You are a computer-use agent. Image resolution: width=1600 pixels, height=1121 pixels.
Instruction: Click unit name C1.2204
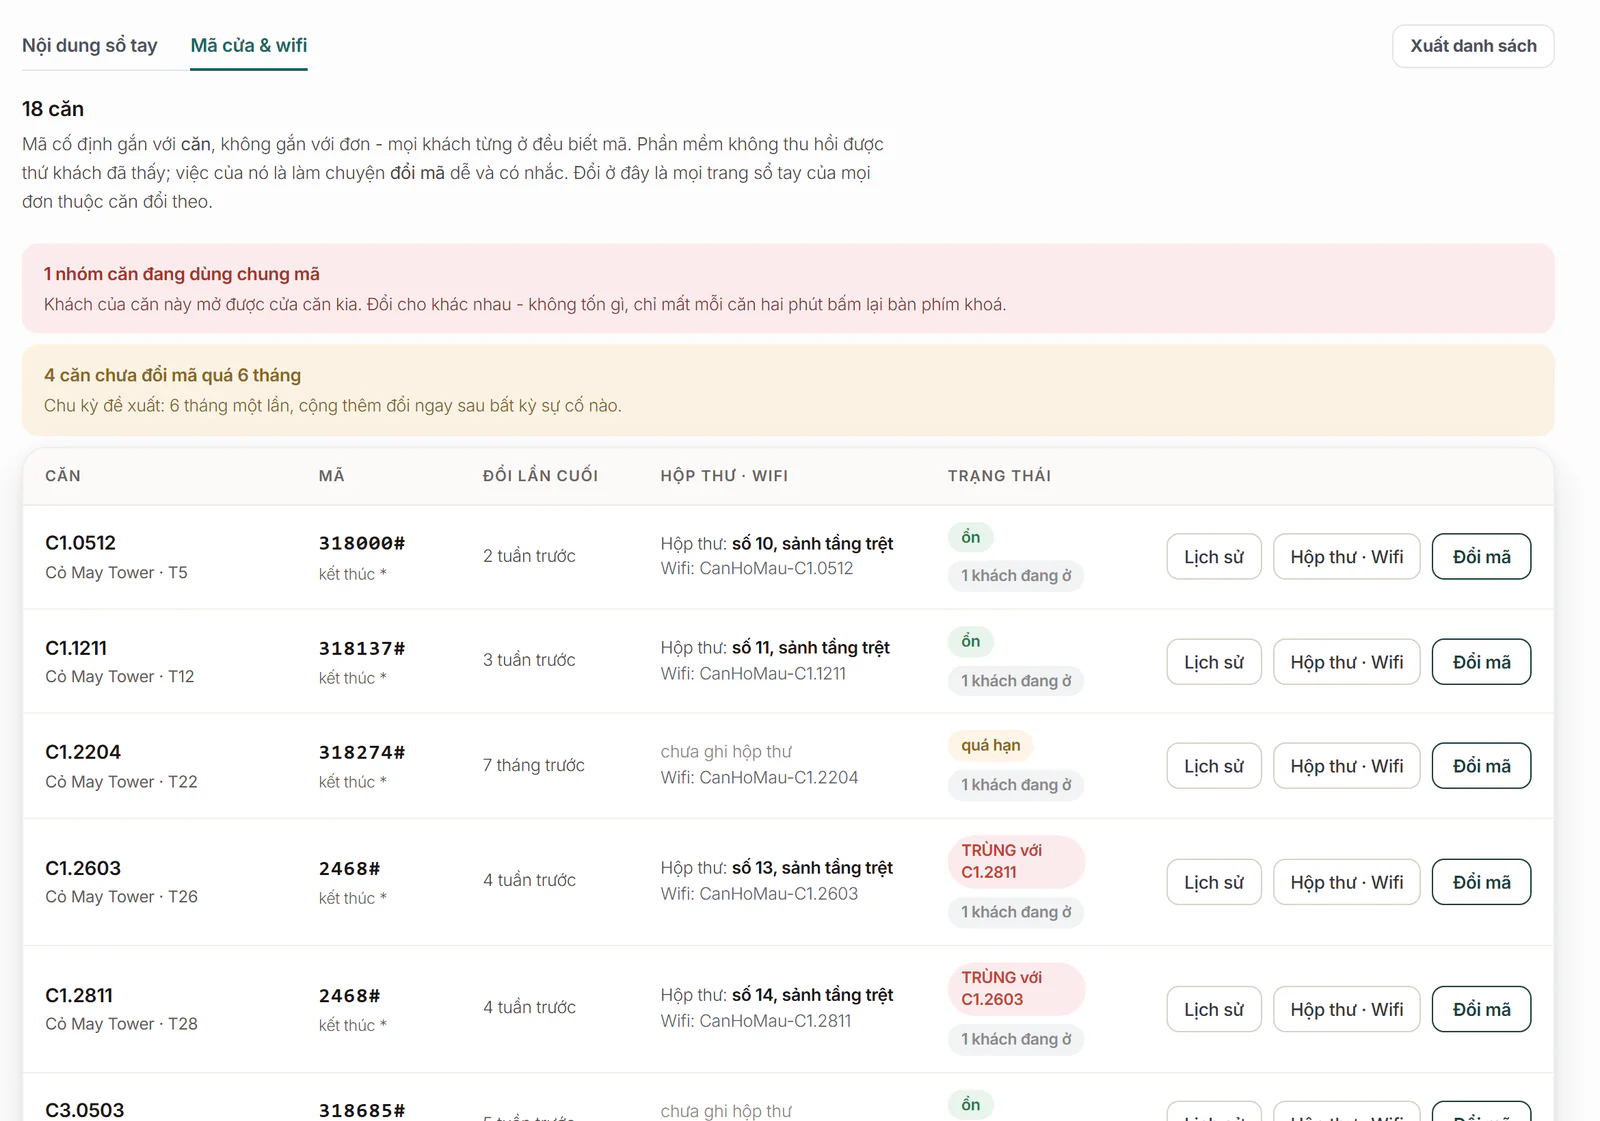pyautogui.click(x=83, y=752)
